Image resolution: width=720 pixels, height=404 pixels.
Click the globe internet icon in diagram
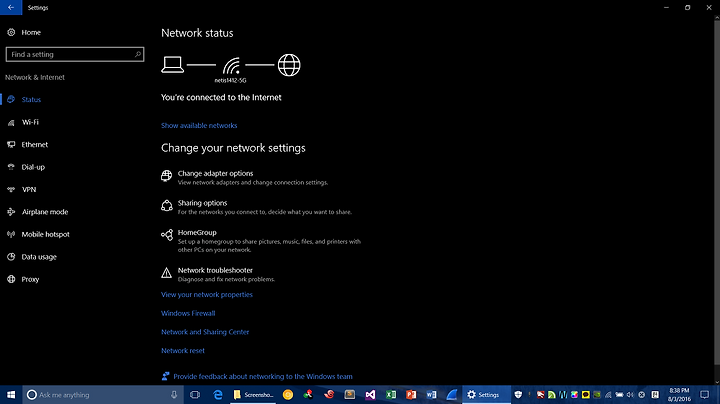point(289,65)
